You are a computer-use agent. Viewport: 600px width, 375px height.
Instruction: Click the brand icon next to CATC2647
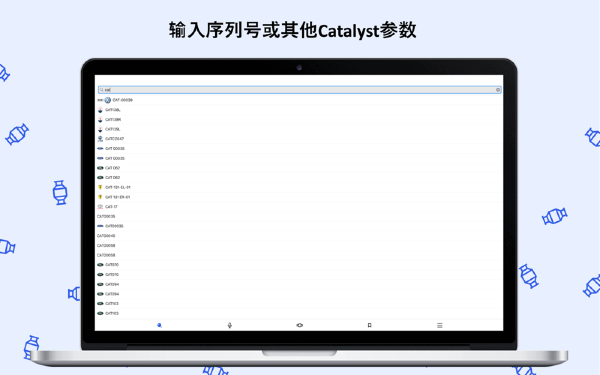100,139
